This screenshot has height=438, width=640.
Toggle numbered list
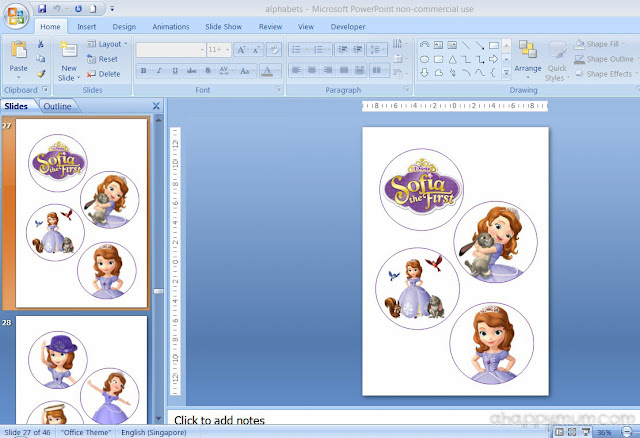pos(318,50)
